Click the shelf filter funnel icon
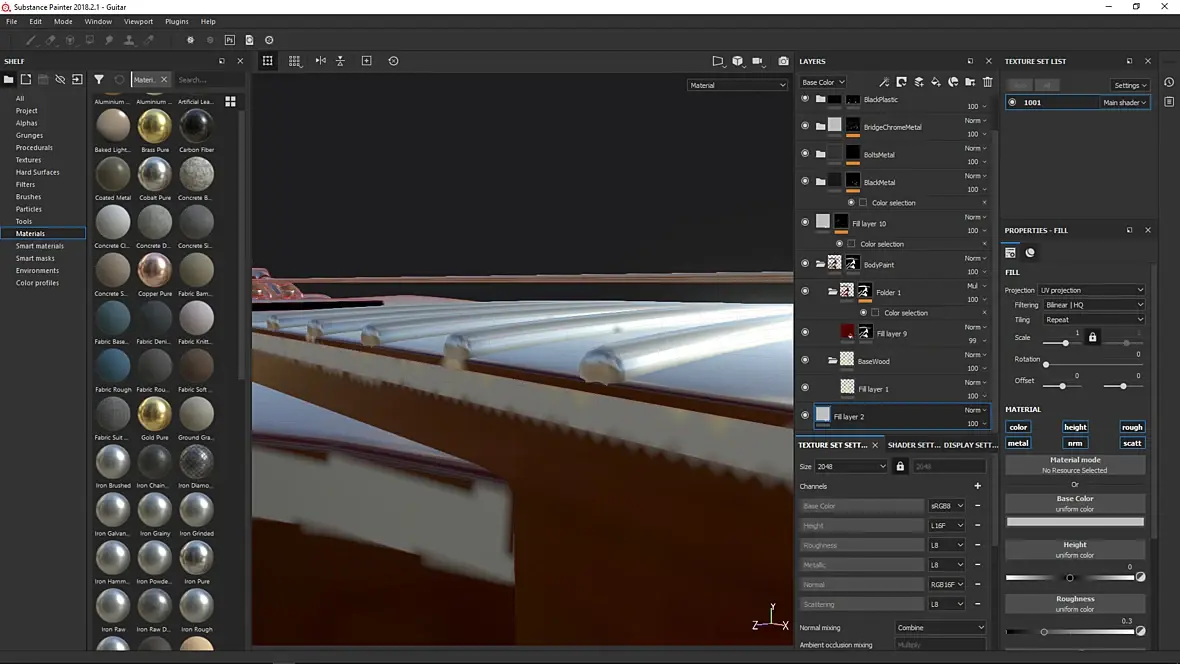 [x=99, y=80]
